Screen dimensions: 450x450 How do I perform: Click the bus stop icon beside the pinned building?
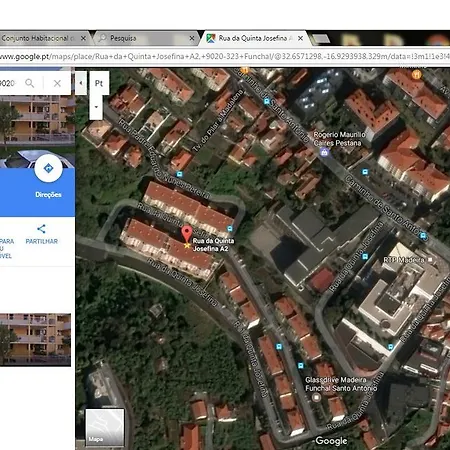230,229
